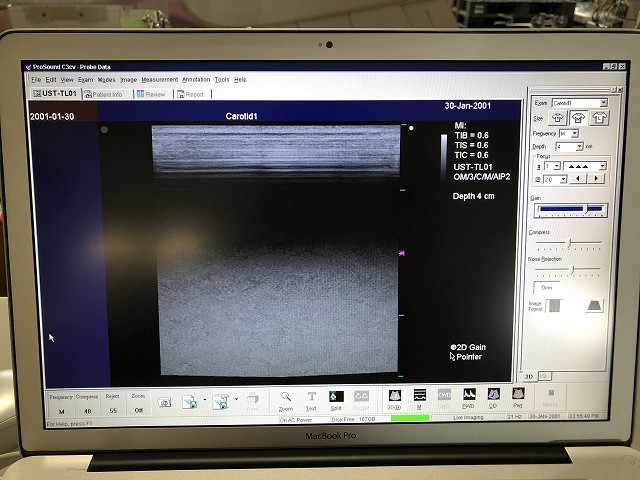
Task: Select the 2D Gain option on image
Action: pyautogui.click(x=468, y=347)
